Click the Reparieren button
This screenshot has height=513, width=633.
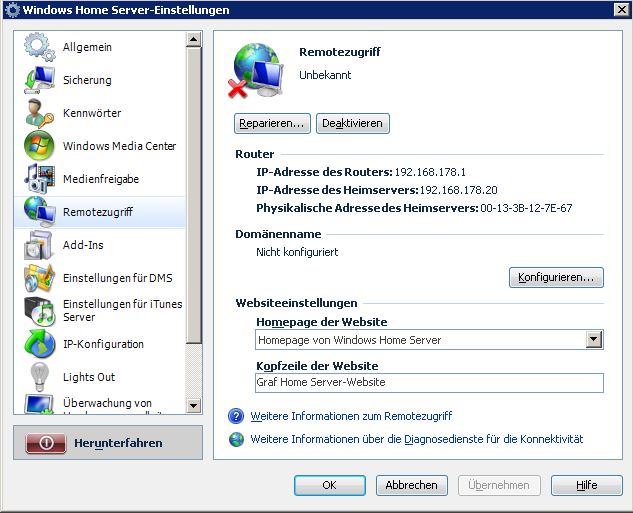(x=272, y=124)
